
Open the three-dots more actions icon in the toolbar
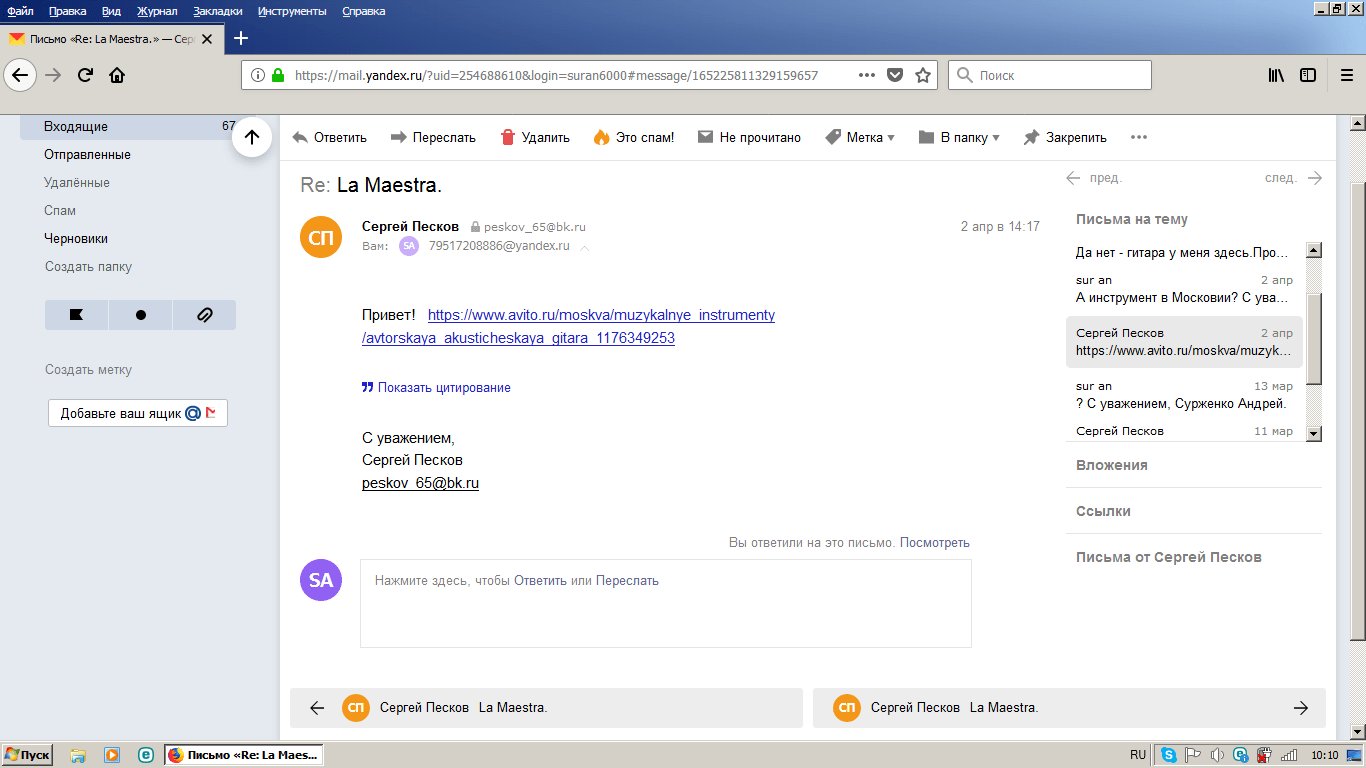click(1139, 138)
